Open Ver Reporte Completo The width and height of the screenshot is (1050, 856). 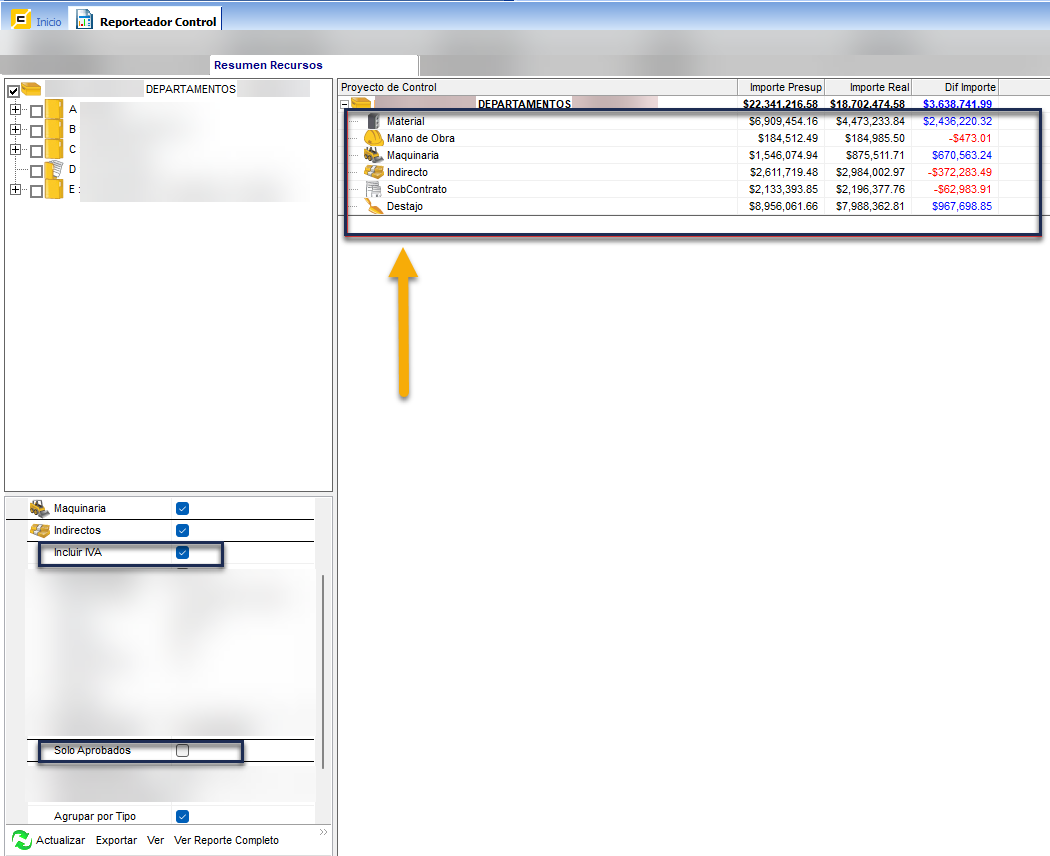point(226,840)
